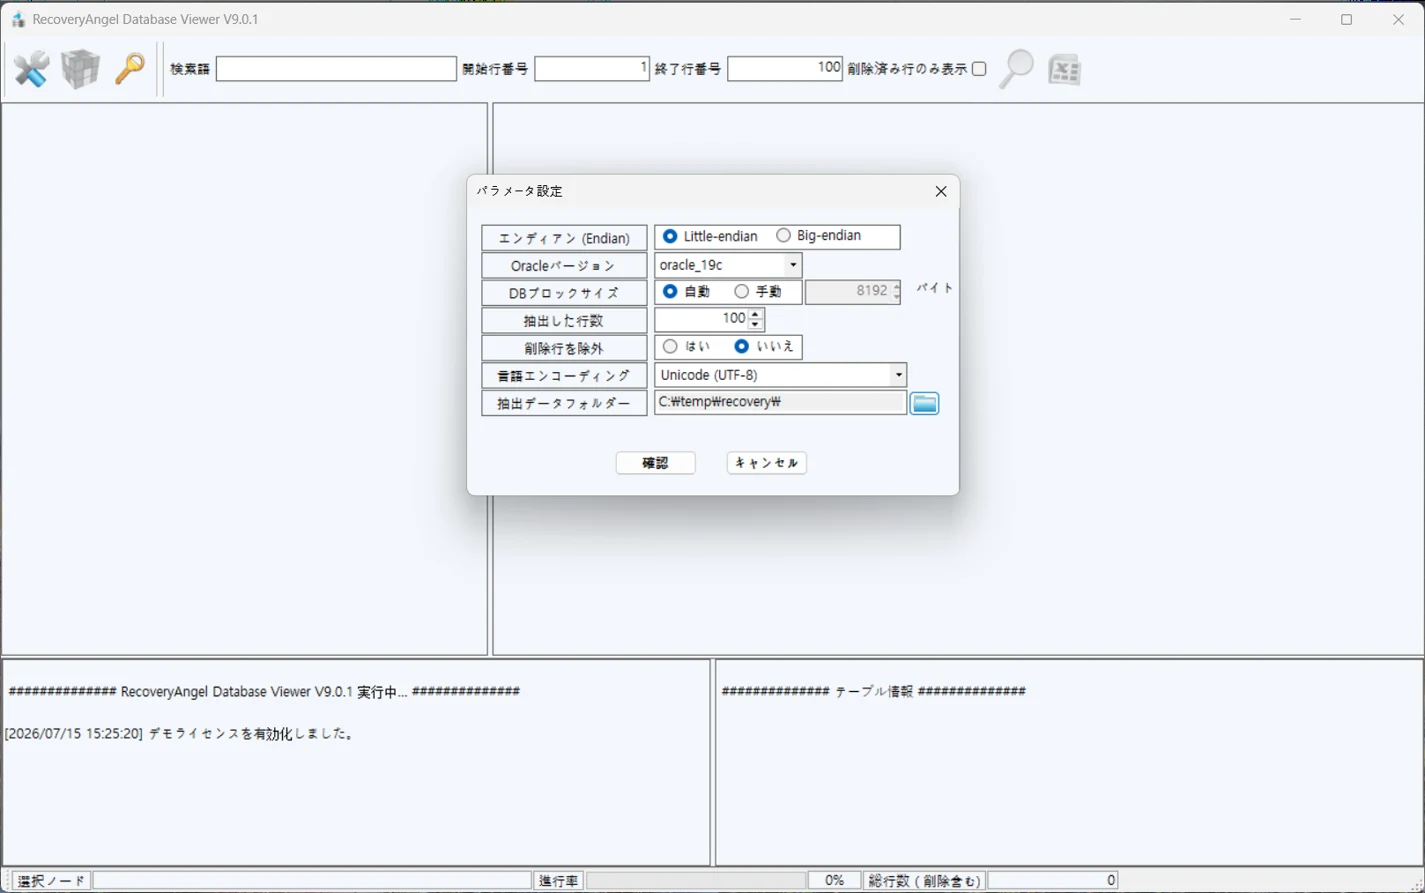Click the キャンセル button

tap(767, 463)
